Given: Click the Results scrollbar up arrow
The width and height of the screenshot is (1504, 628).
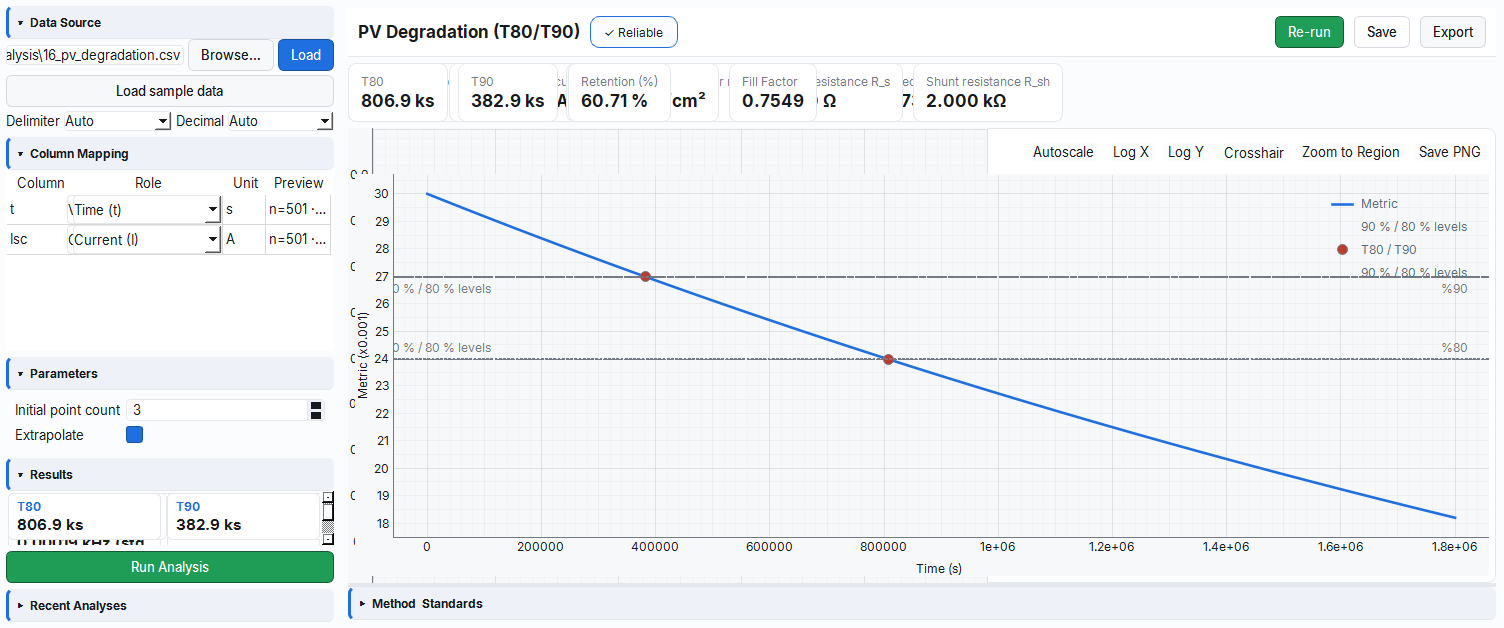Looking at the screenshot, I should click(x=327, y=497).
